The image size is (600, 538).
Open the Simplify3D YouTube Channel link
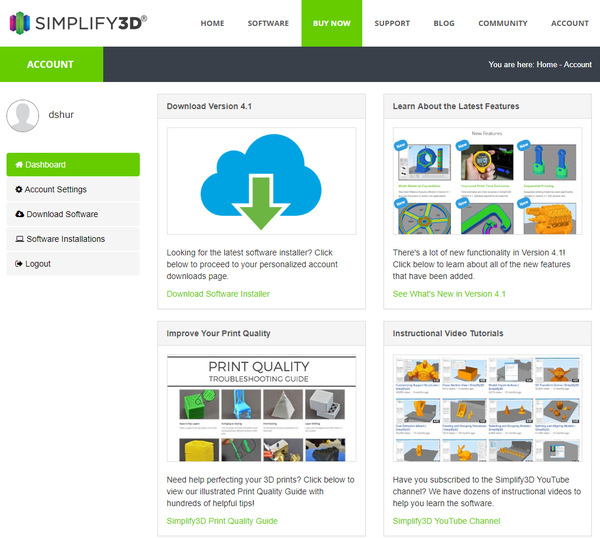pos(446,521)
